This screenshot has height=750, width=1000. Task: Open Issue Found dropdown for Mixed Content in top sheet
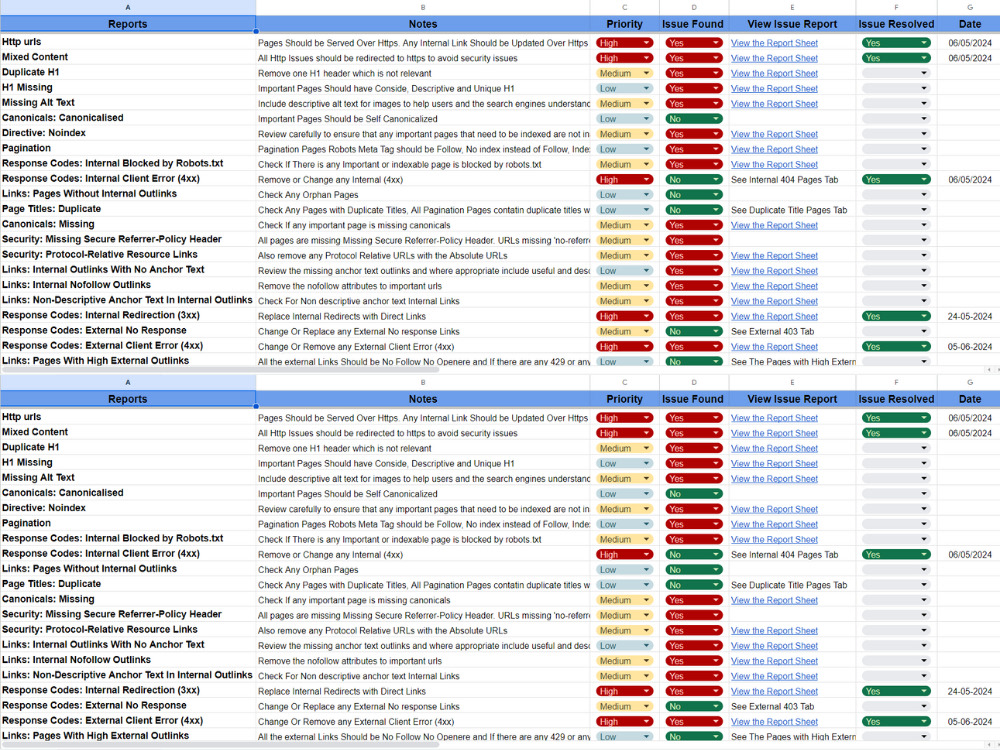pyautogui.click(x=694, y=58)
